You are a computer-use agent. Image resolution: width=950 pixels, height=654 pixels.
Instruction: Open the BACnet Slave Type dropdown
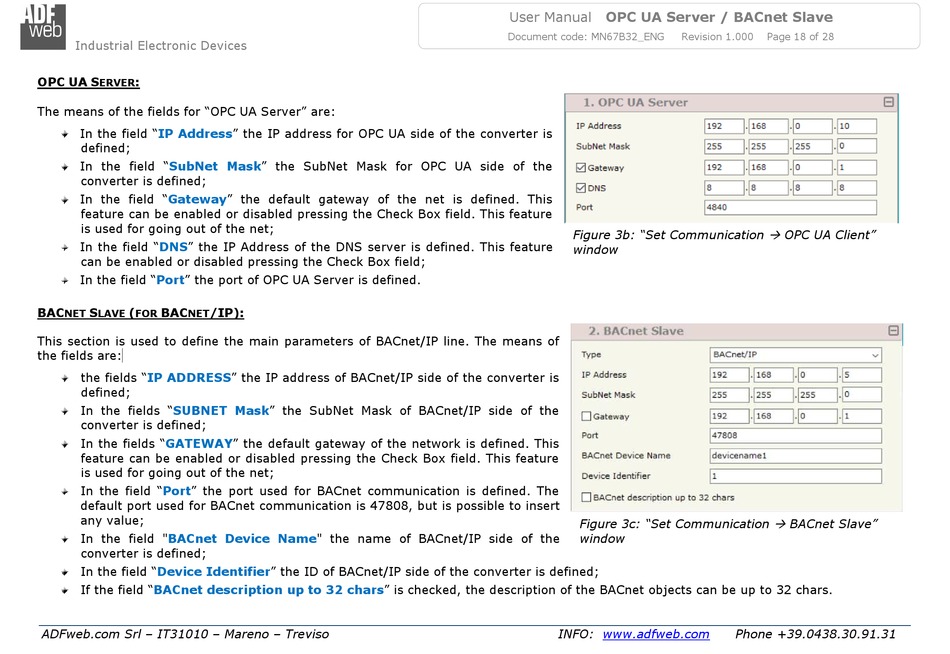point(796,355)
